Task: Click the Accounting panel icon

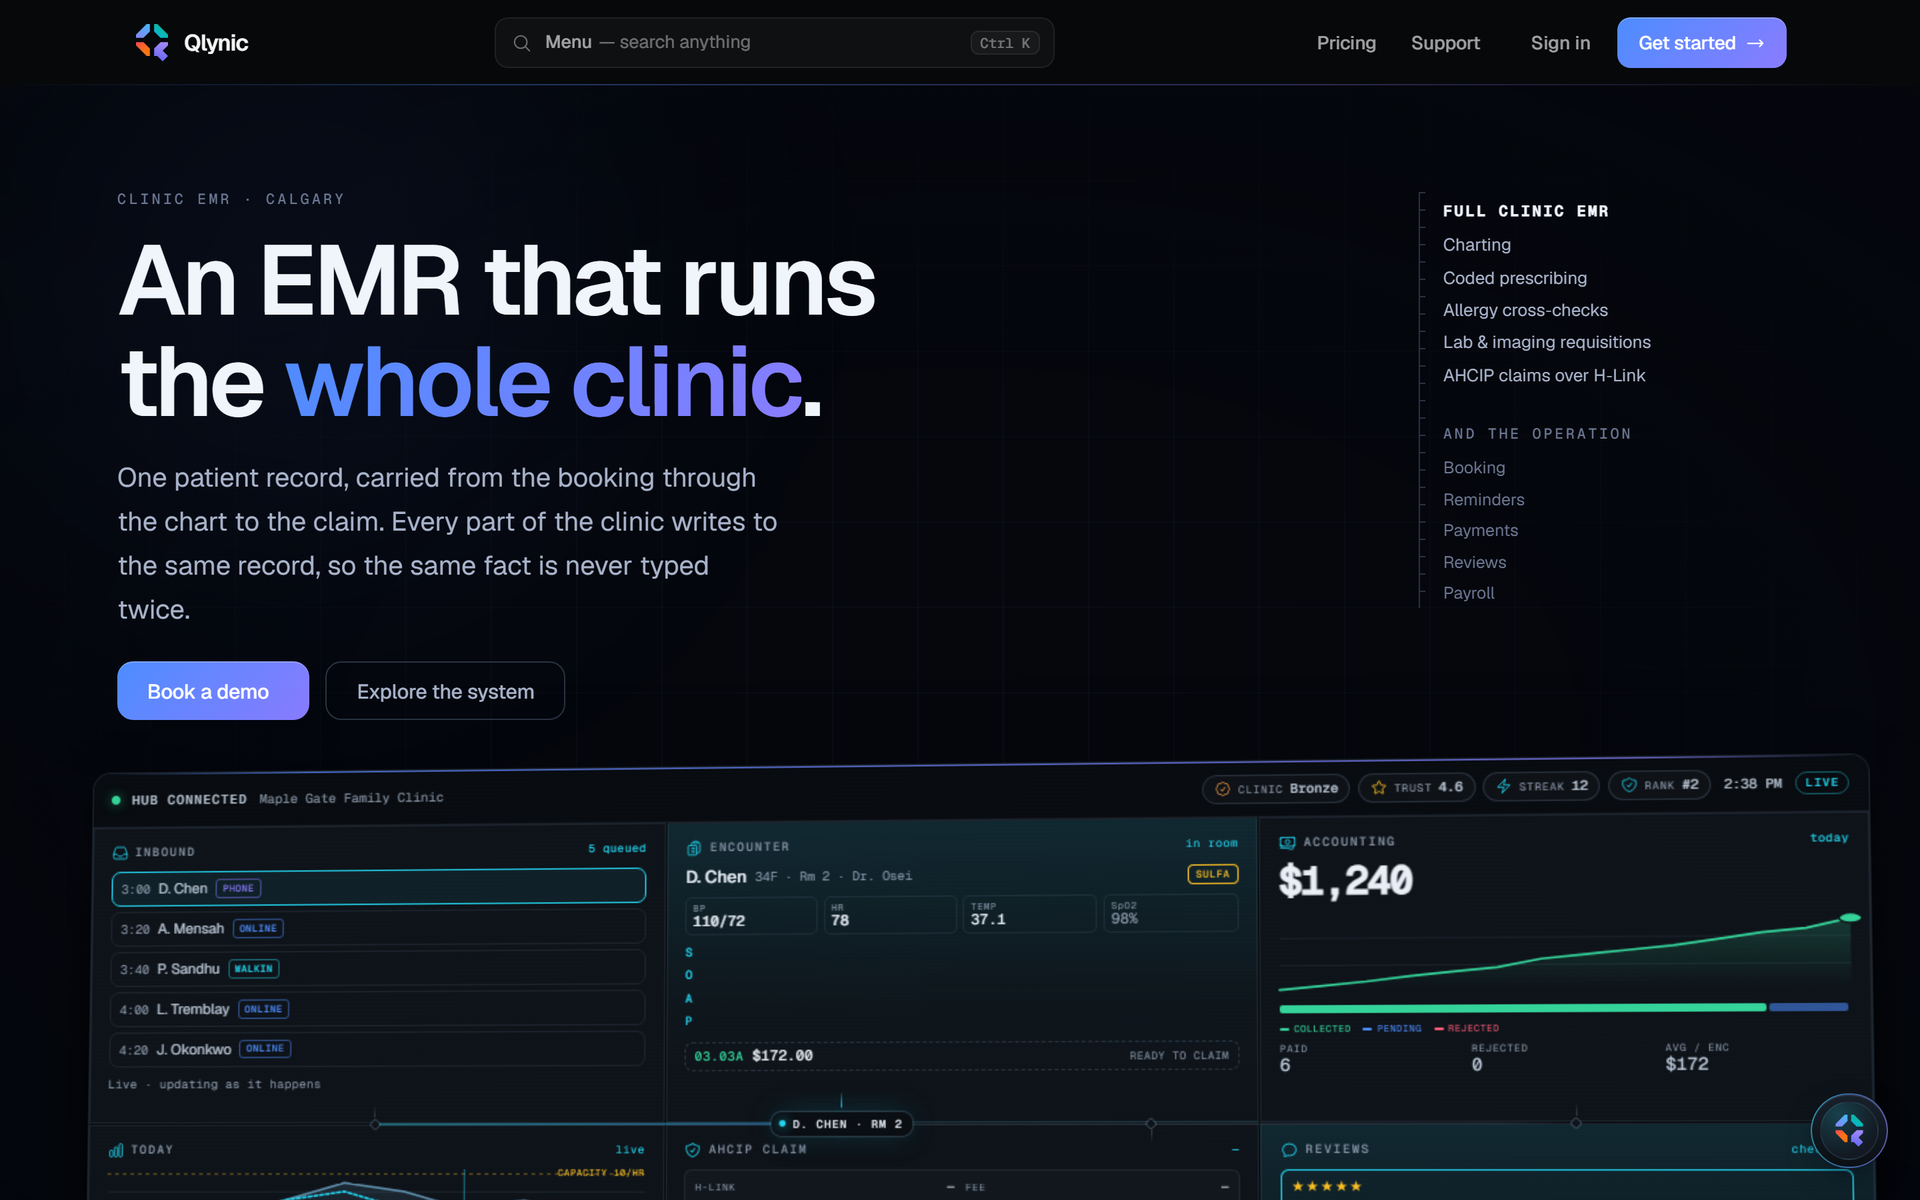Action: point(1287,842)
